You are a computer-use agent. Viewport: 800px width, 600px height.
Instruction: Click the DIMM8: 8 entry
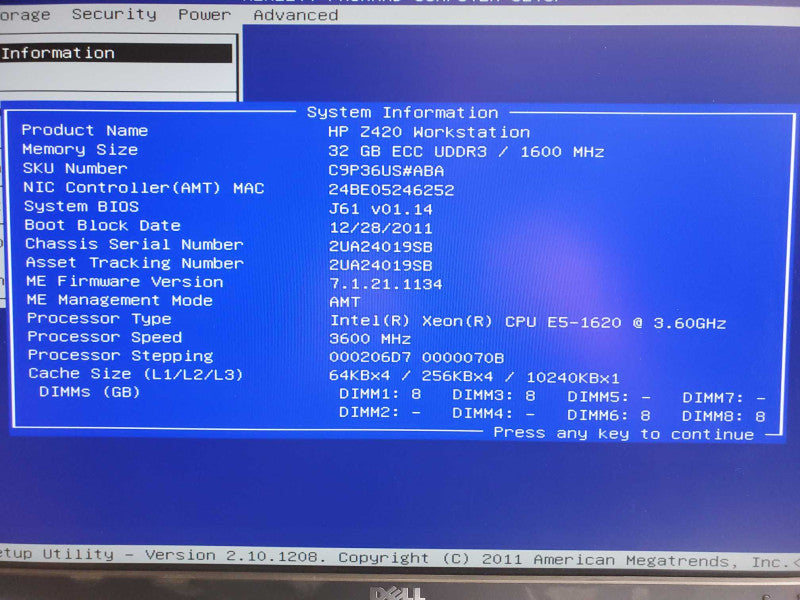(724, 416)
